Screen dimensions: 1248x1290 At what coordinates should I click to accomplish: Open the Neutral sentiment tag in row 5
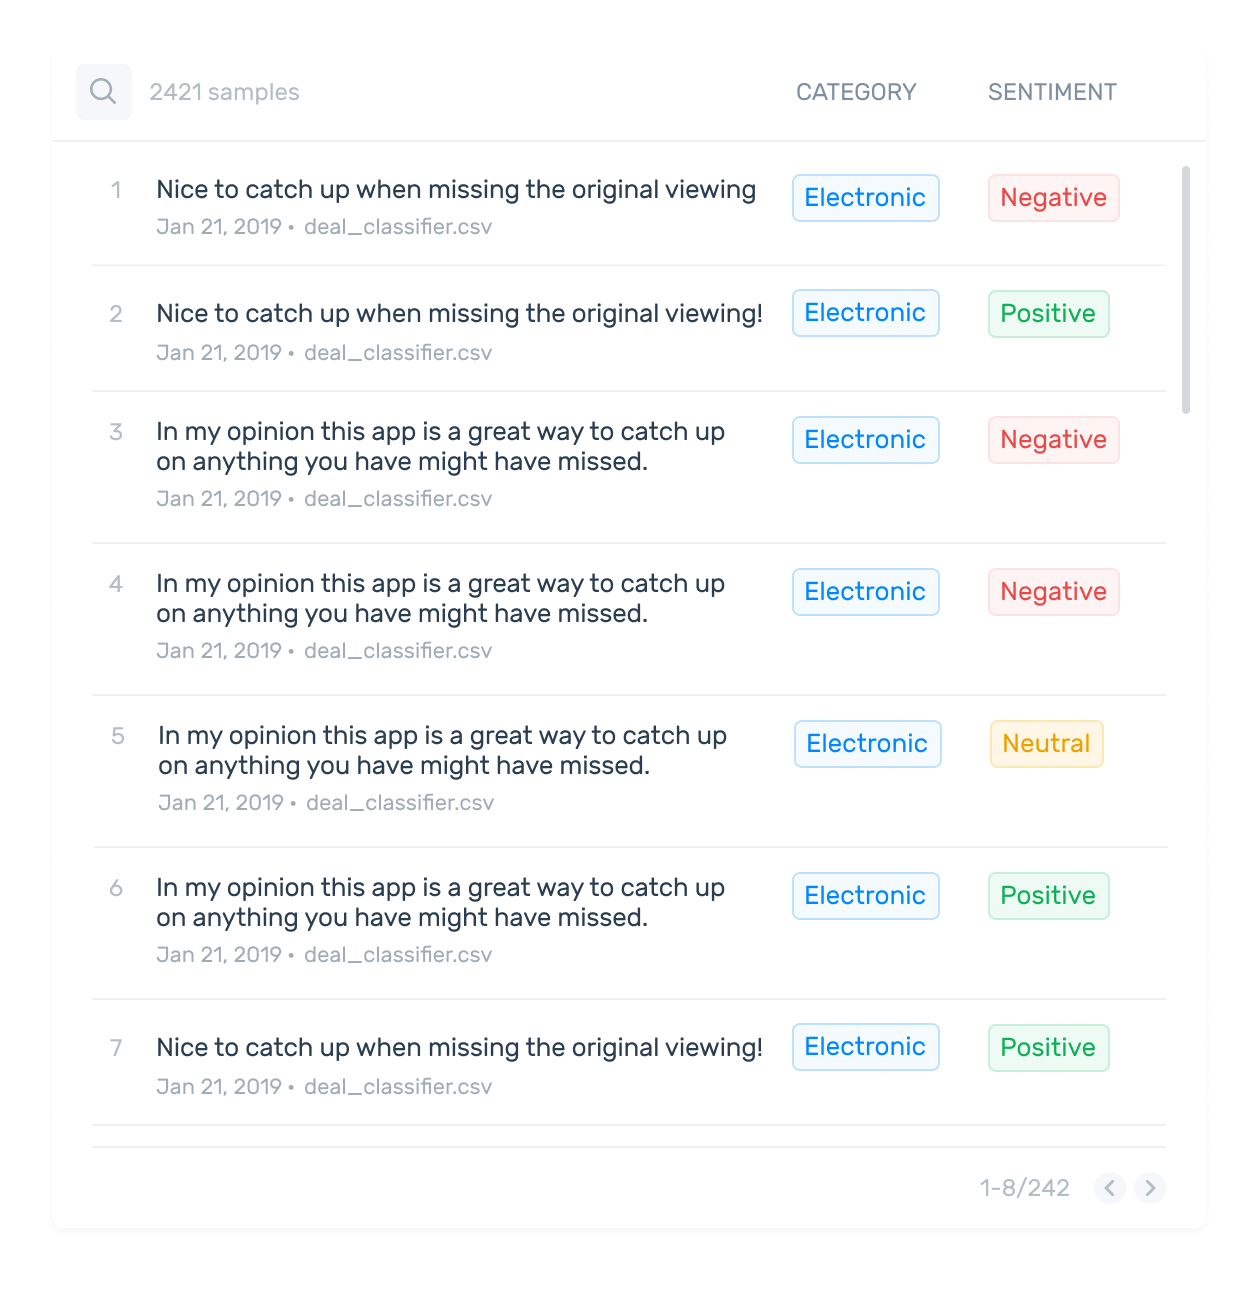[x=1046, y=744]
